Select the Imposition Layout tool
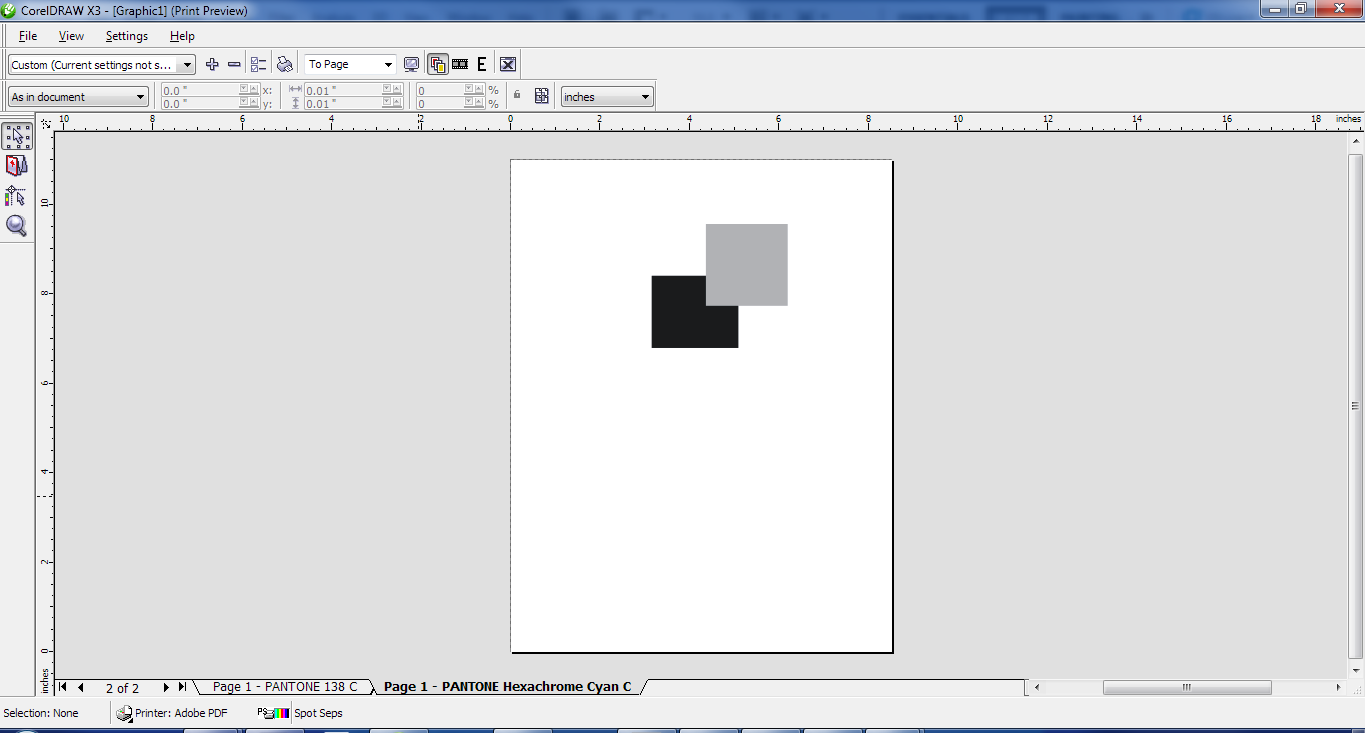The height and width of the screenshot is (733, 1365). pos(17,166)
